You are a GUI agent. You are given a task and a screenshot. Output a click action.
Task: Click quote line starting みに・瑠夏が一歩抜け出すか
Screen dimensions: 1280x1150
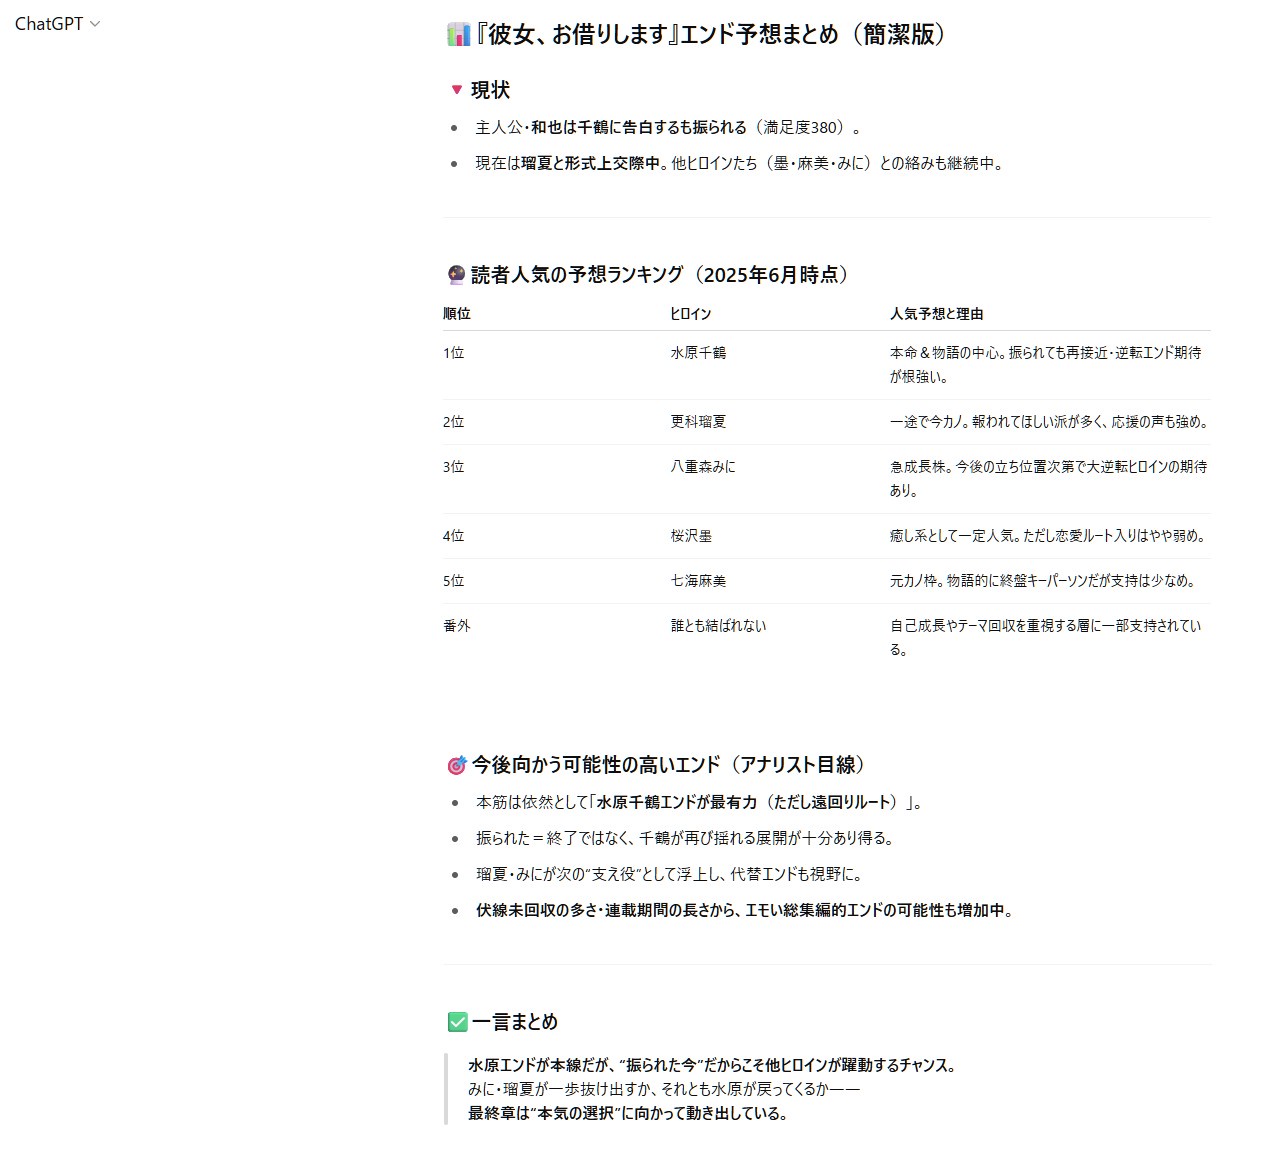coord(664,1090)
